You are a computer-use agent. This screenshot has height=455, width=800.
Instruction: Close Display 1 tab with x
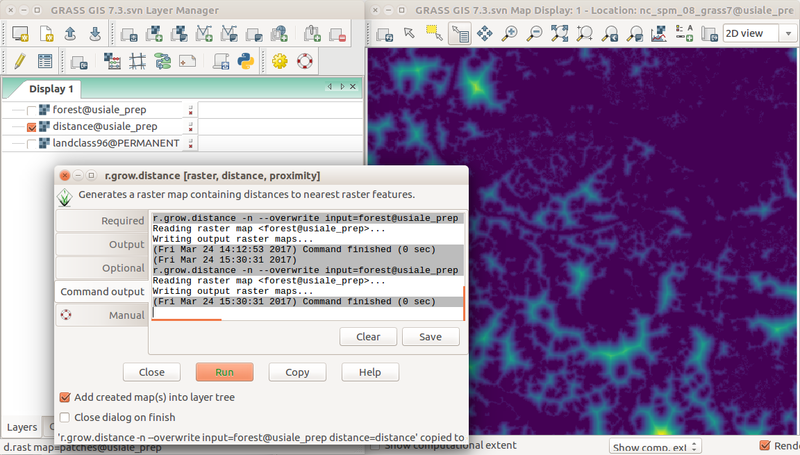(353, 87)
